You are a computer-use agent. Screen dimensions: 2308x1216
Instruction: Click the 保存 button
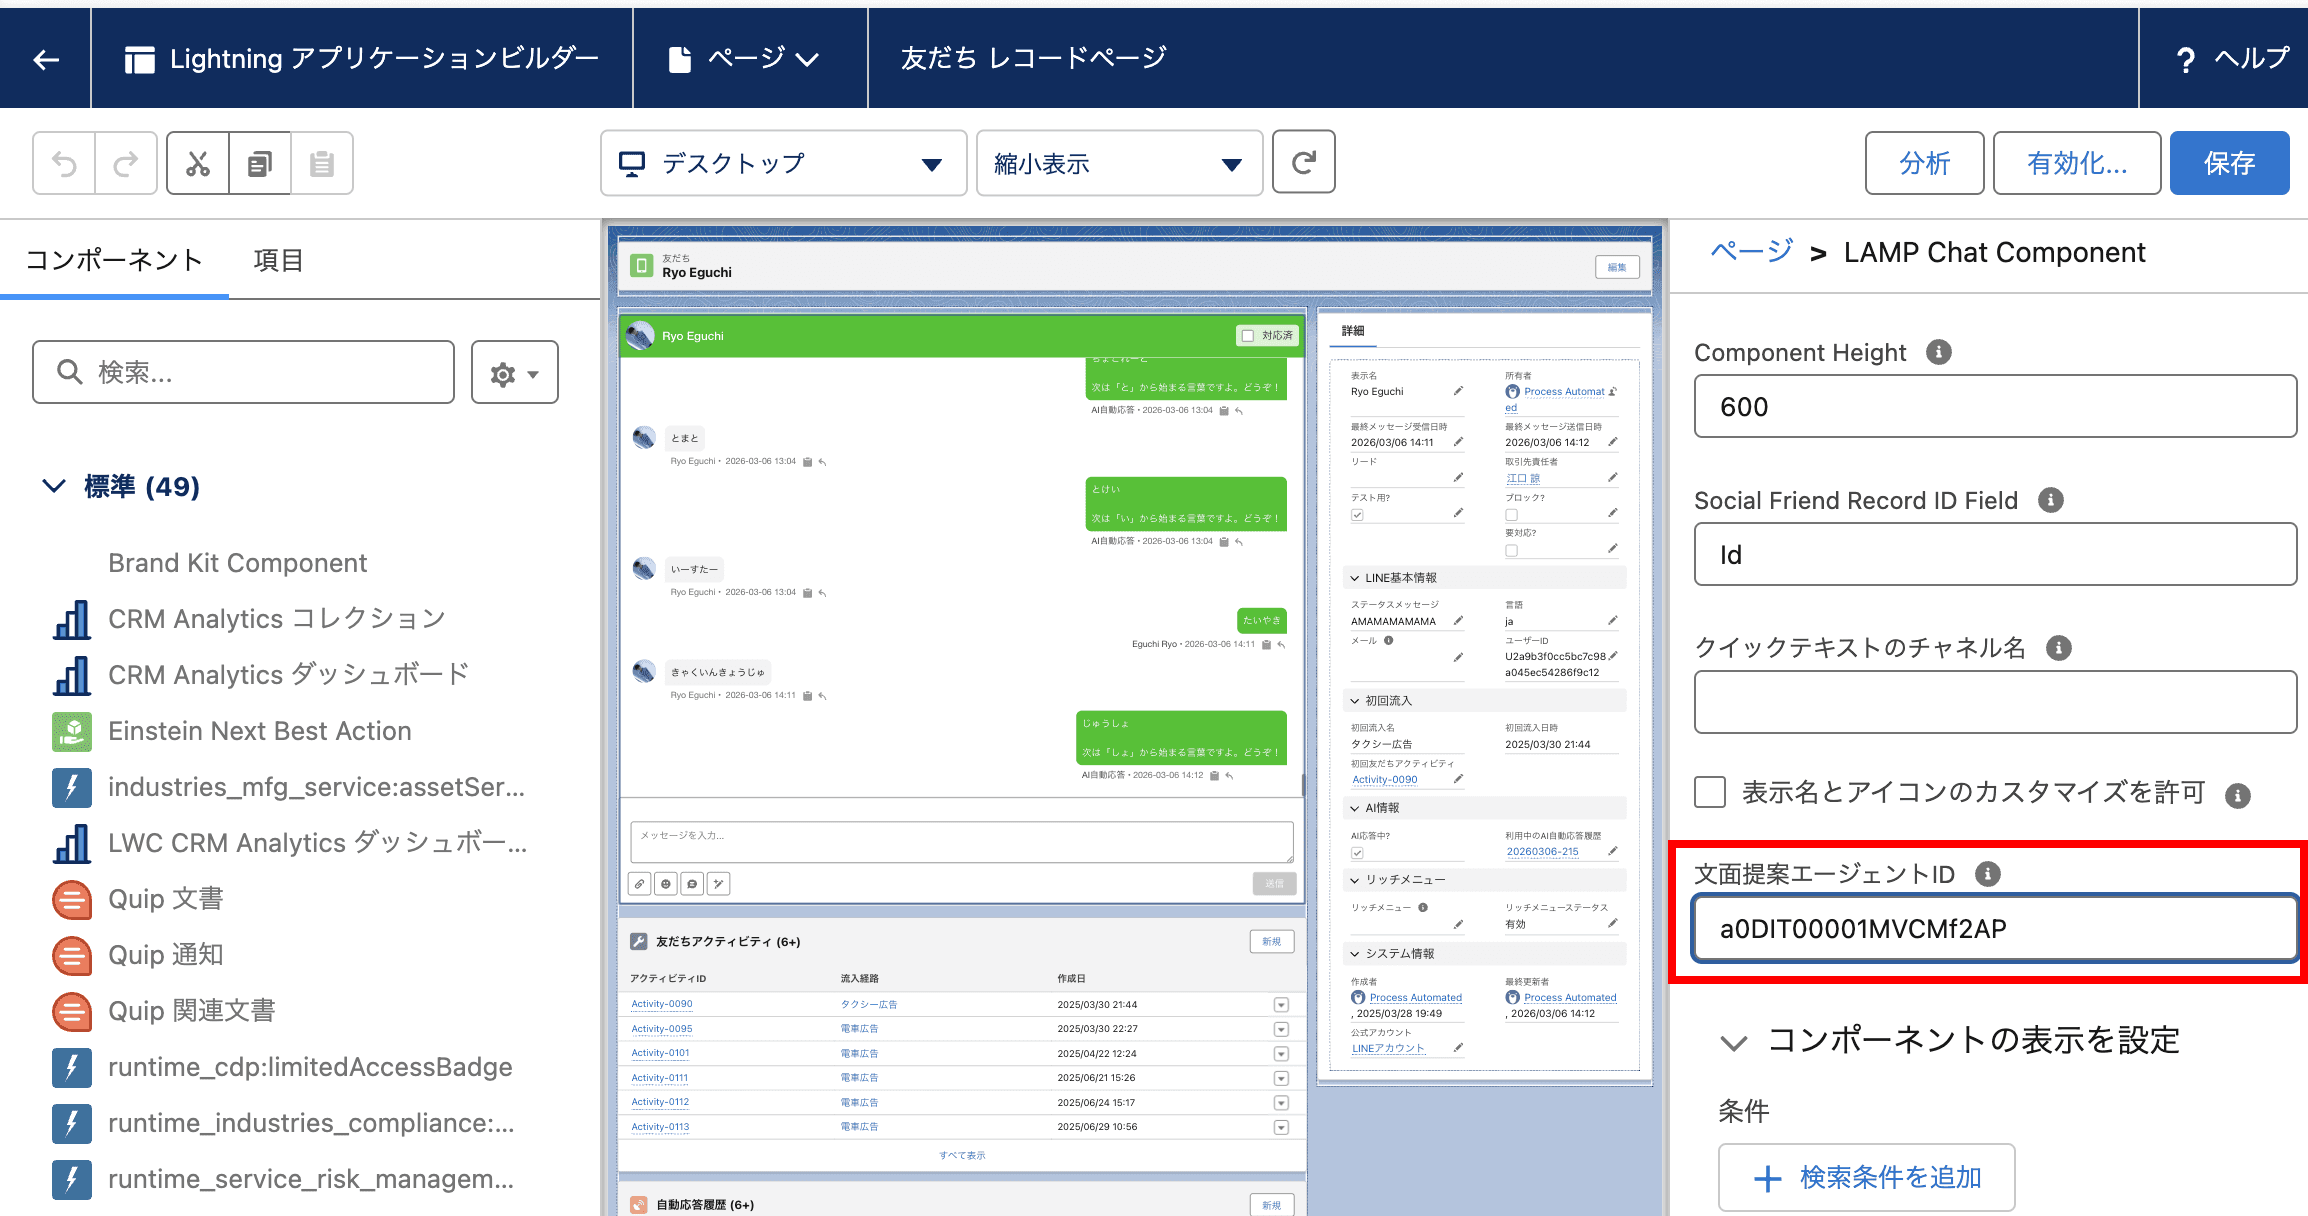2230,163
